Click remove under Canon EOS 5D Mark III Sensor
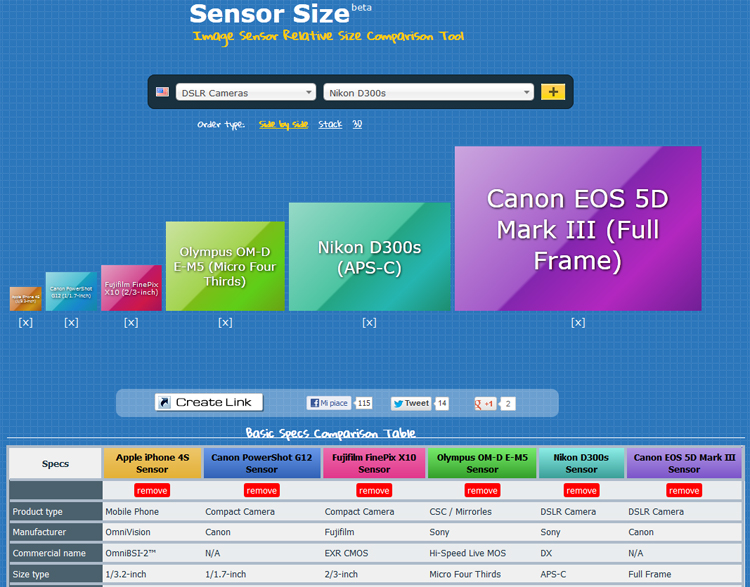This screenshot has width=750, height=587. point(684,490)
